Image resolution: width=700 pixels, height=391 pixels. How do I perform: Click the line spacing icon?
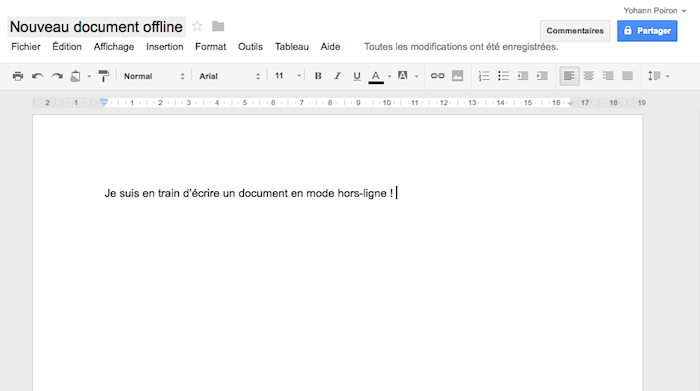(654, 76)
